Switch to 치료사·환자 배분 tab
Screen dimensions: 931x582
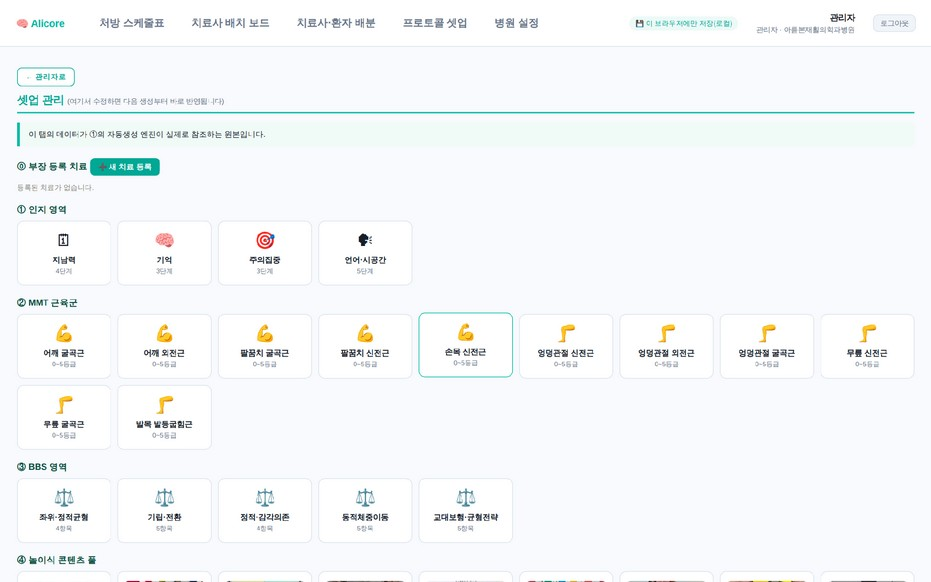tap(336, 23)
